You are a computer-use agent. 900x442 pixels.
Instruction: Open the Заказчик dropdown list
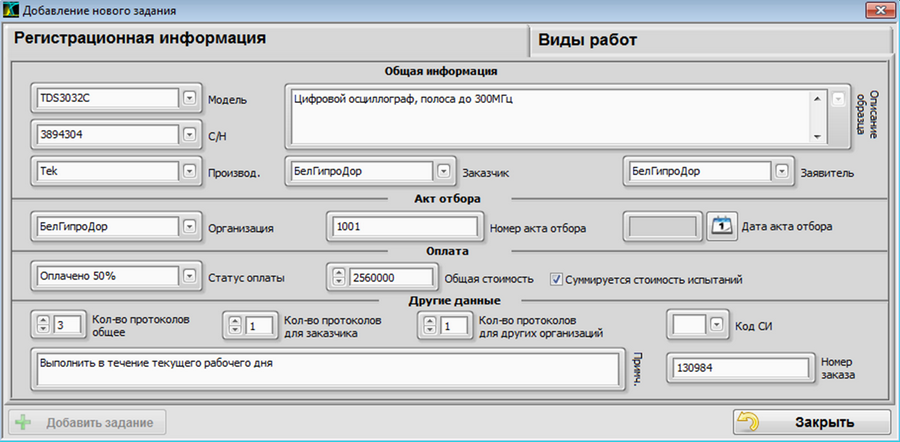pyautogui.click(x=443, y=170)
